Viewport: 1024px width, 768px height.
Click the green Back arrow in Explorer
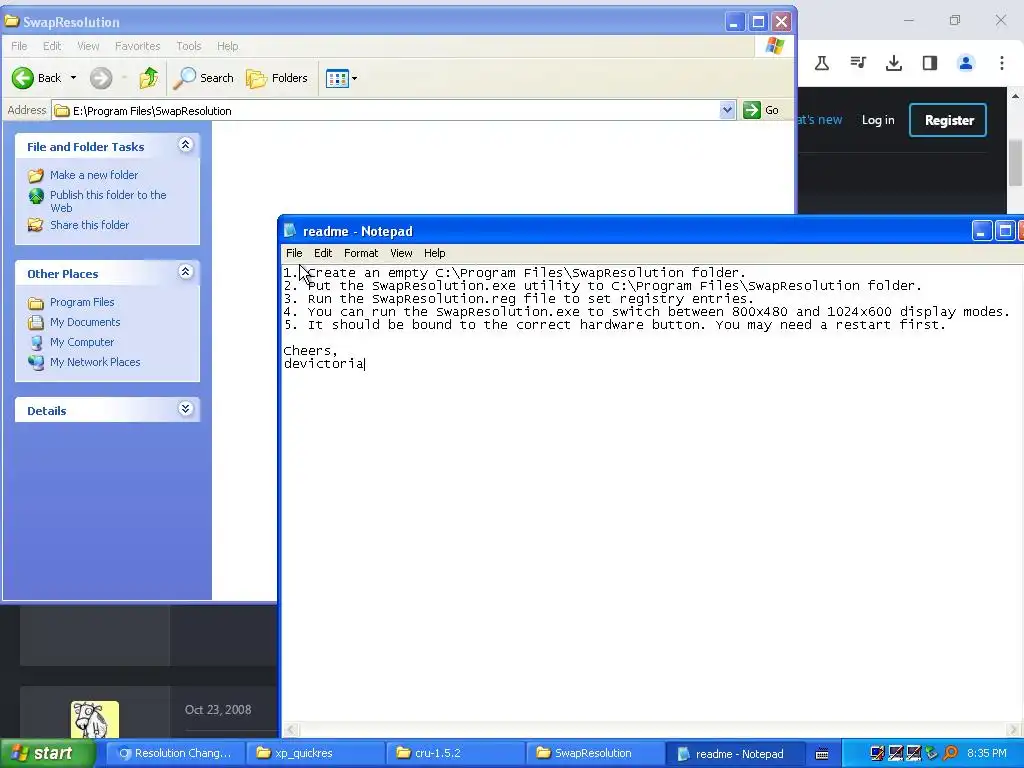point(23,78)
